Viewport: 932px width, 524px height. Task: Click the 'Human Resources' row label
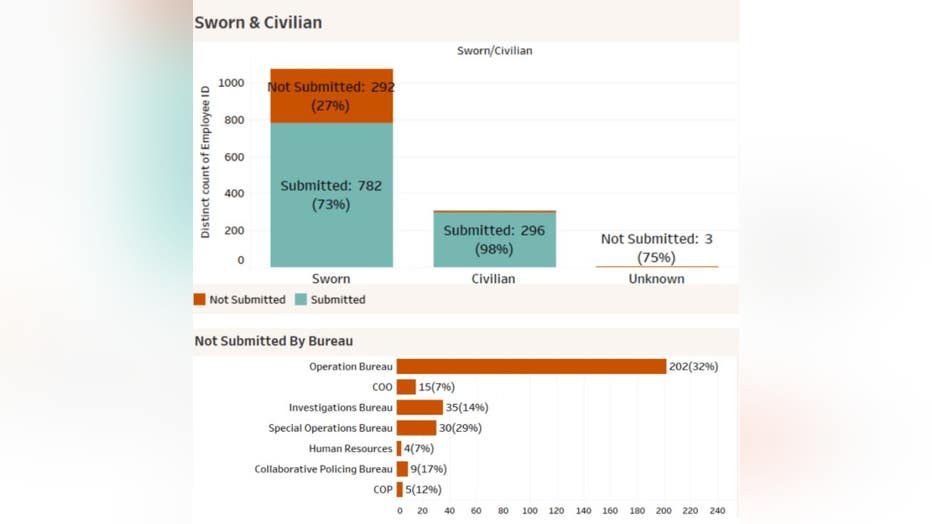click(x=351, y=449)
